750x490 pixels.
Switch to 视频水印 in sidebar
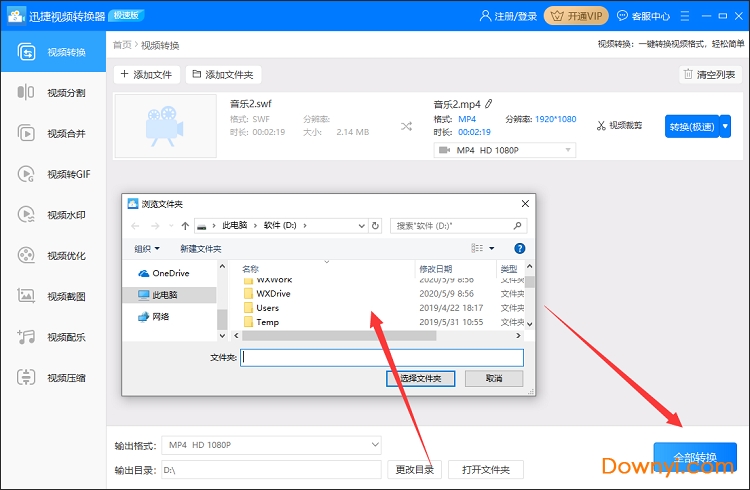53,214
